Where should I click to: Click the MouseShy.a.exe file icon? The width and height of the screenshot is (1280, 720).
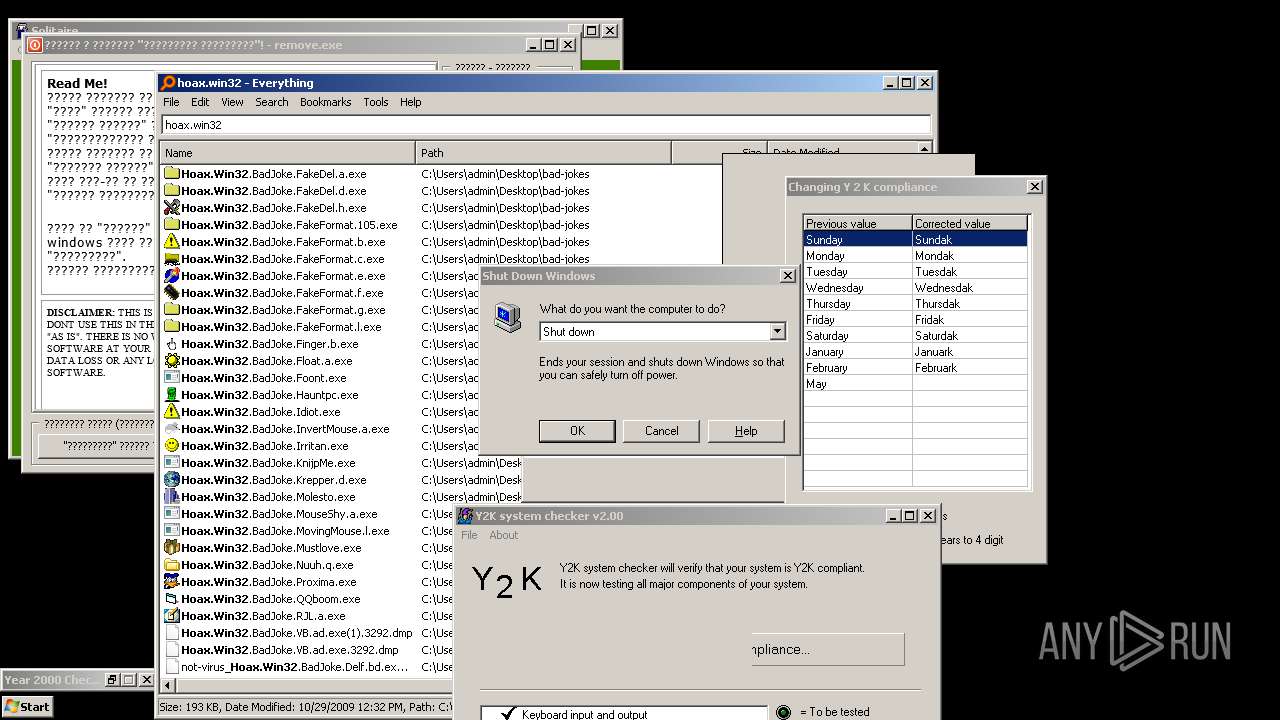tap(171, 514)
